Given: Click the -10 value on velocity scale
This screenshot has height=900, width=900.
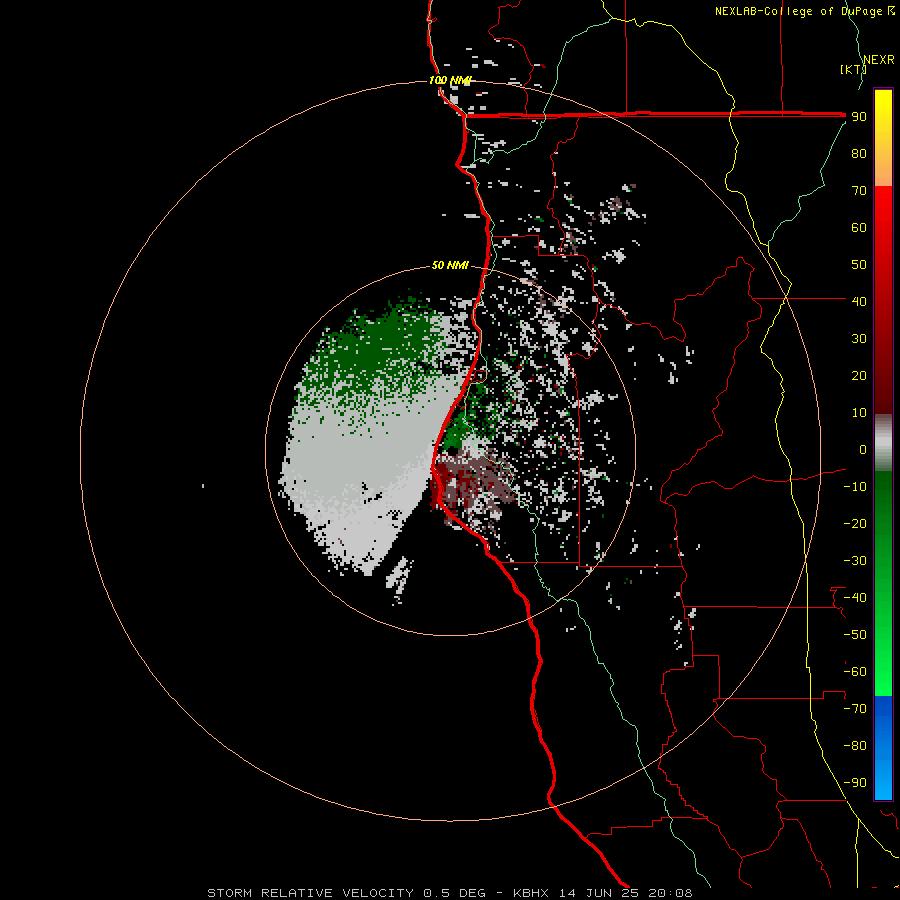Looking at the screenshot, I should pyautogui.click(x=855, y=487).
